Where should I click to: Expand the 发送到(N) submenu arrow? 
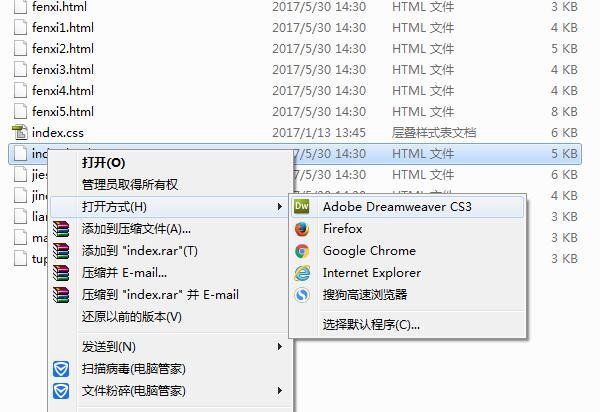click(x=280, y=347)
